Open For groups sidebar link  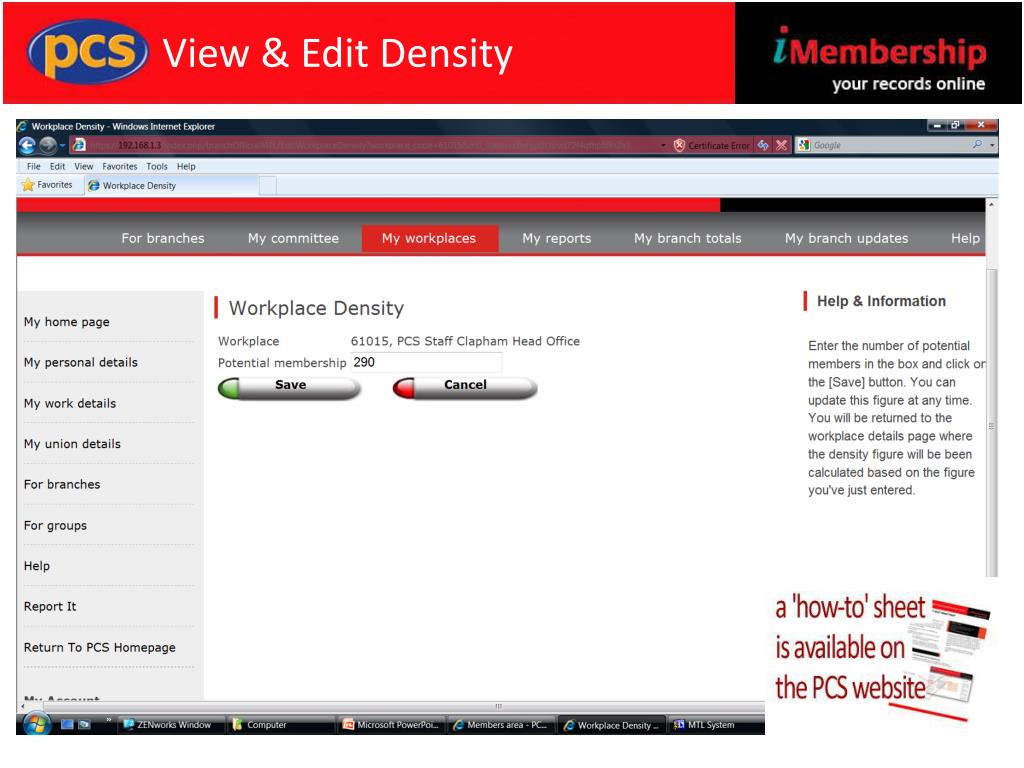pyautogui.click(x=55, y=526)
